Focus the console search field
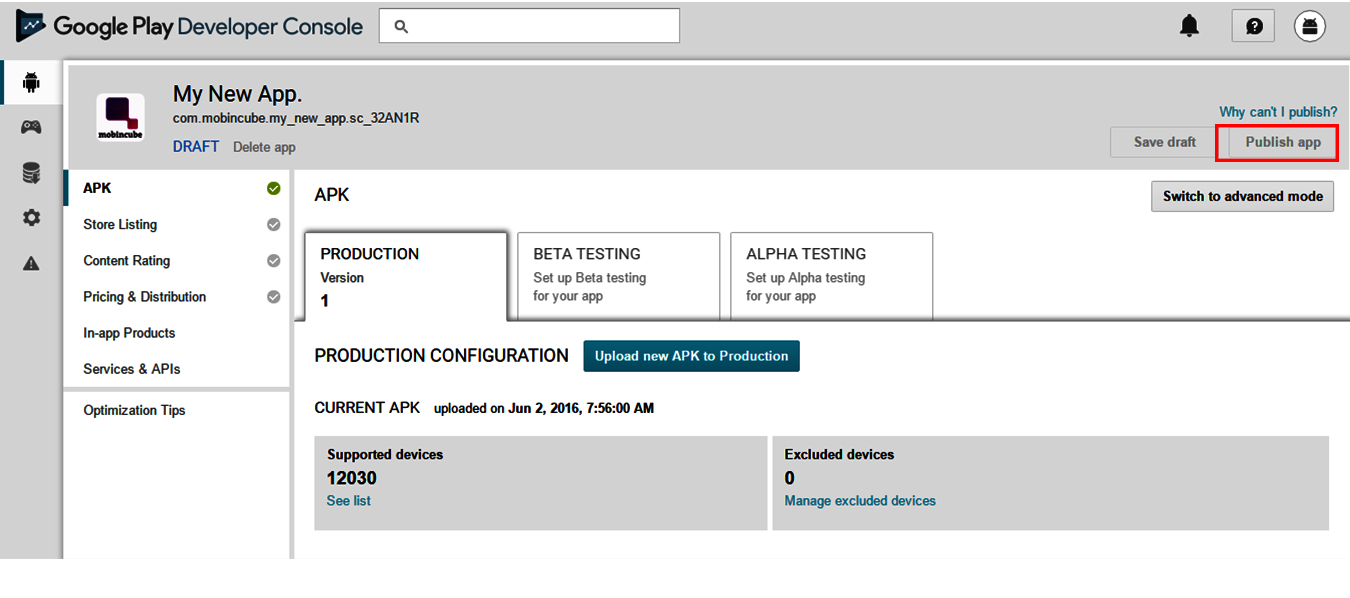Image resolution: width=1350 pixels, height=598 pixels. pyautogui.click(x=529, y=26)
